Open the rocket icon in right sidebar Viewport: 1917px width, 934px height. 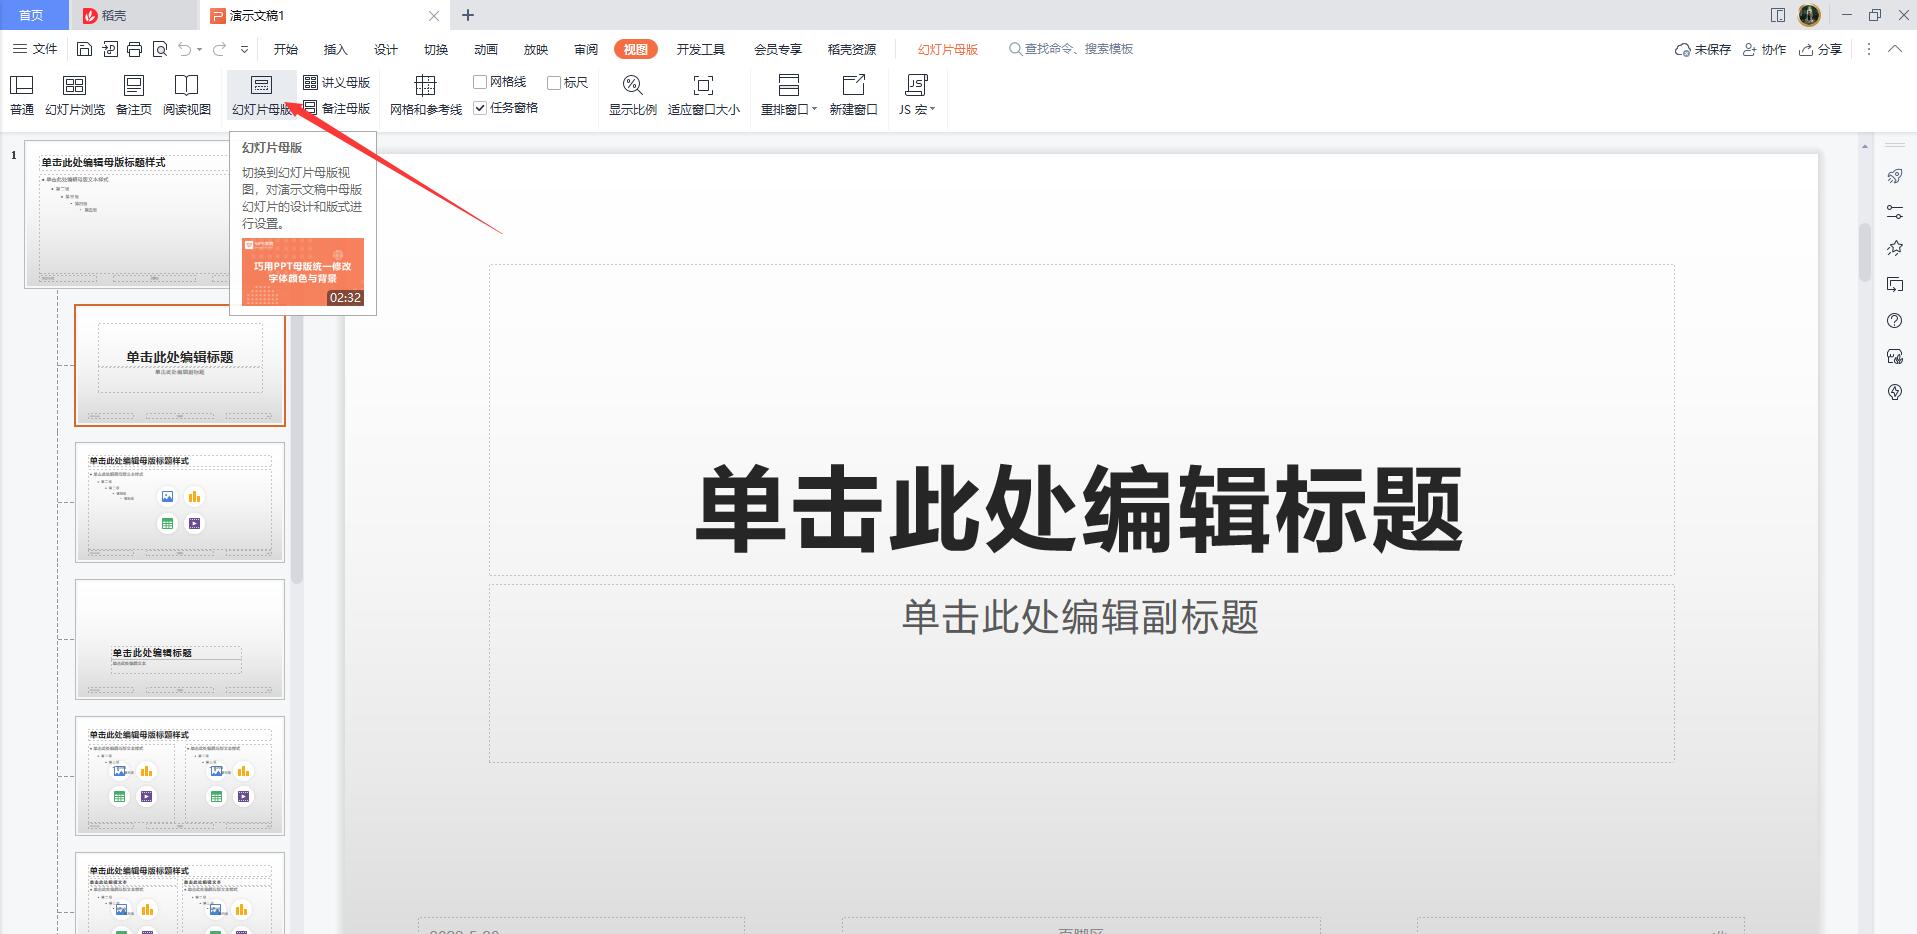1895,176
